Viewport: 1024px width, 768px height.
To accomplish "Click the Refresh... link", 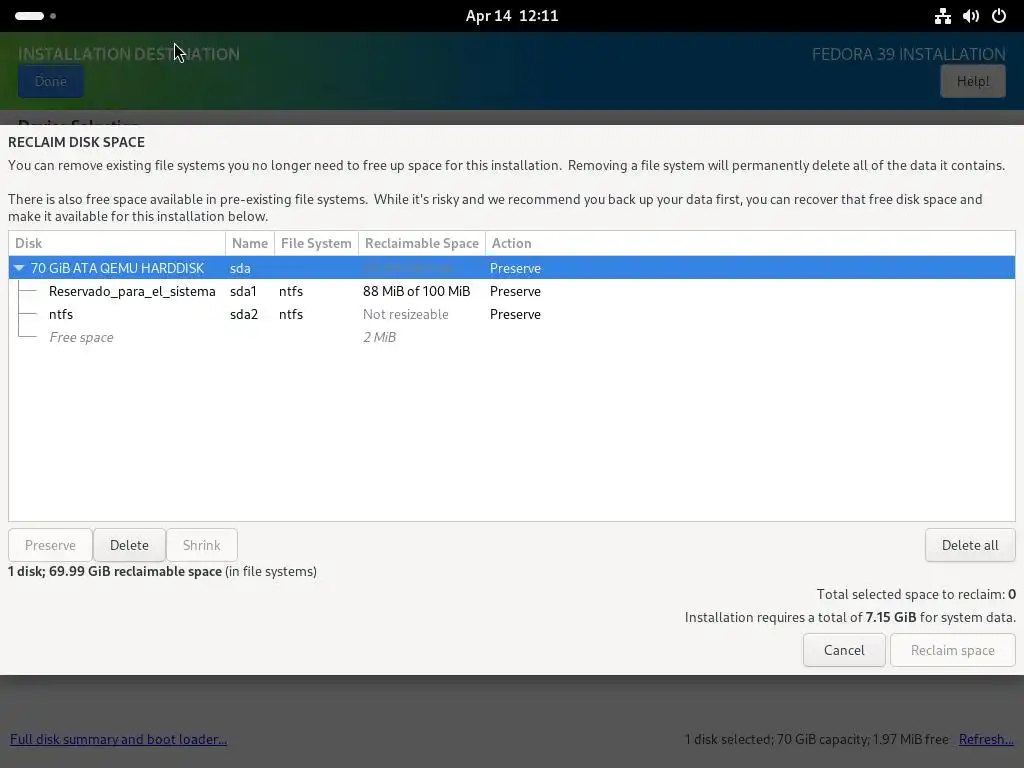I will click(985, 739).
